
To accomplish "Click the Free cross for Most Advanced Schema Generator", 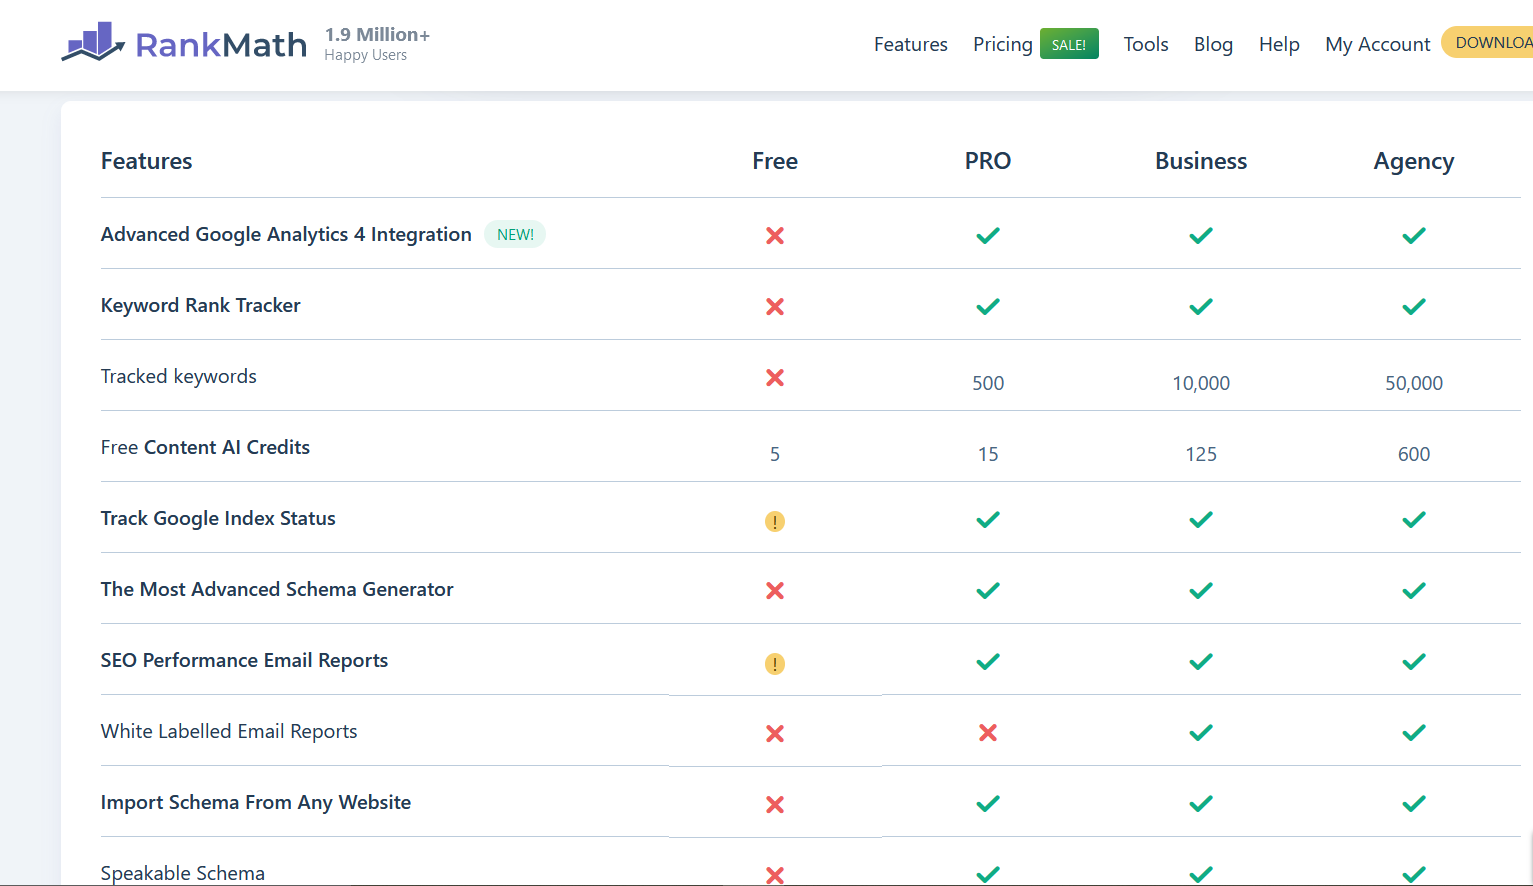I will [x=775, y=590].
